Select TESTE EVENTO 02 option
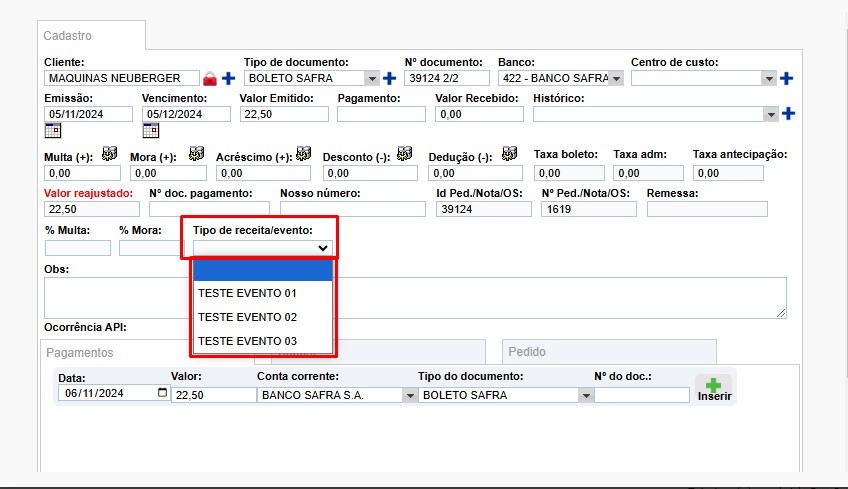Screen dimensions: 848x489 tap(263, 317)
